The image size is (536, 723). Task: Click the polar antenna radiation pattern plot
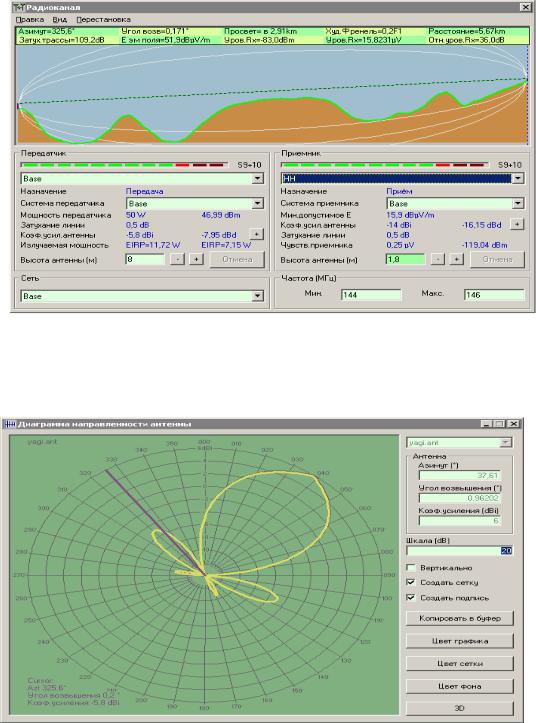pyautogui.click(x=204, y=575)
